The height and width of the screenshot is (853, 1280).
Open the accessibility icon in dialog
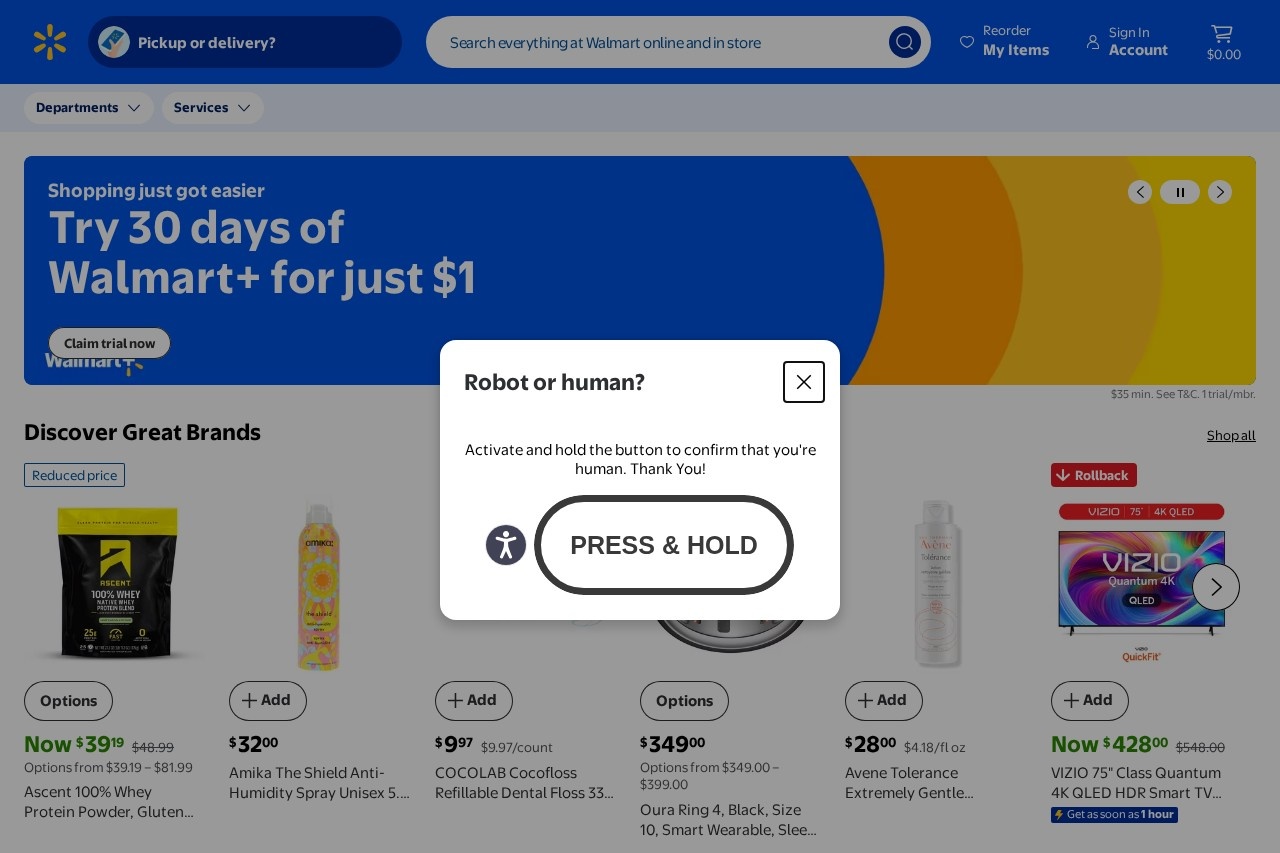click(x=506, y=545)
